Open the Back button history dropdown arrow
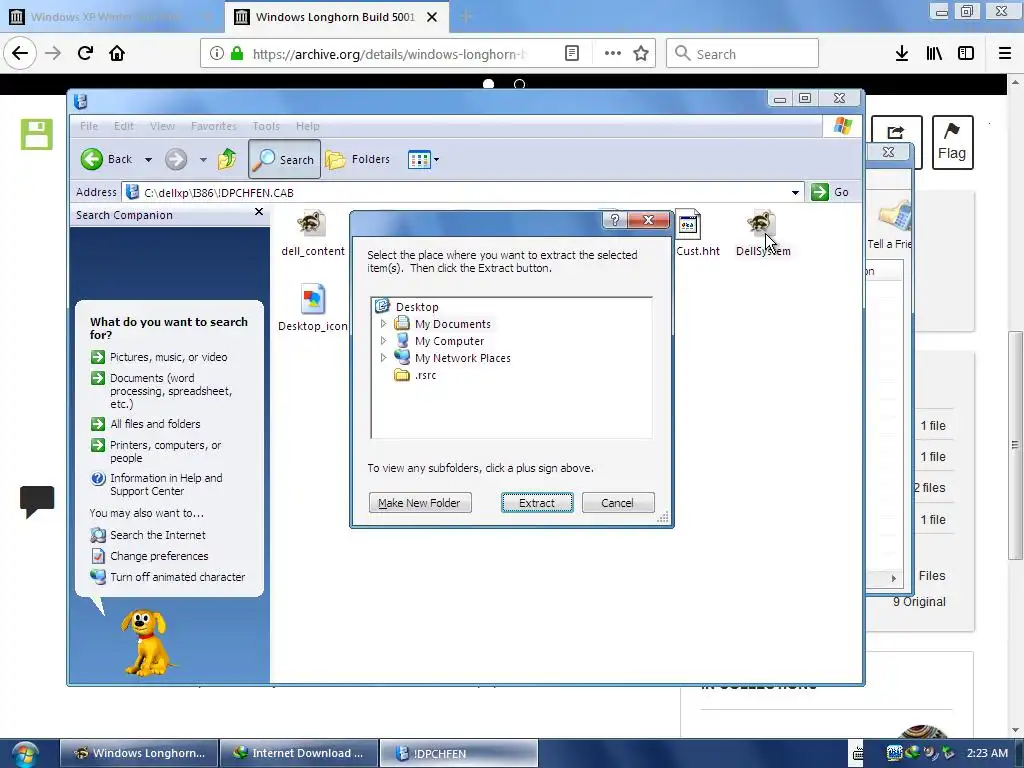The width and height of the screenshot is (1024, 768). point(148,159)
